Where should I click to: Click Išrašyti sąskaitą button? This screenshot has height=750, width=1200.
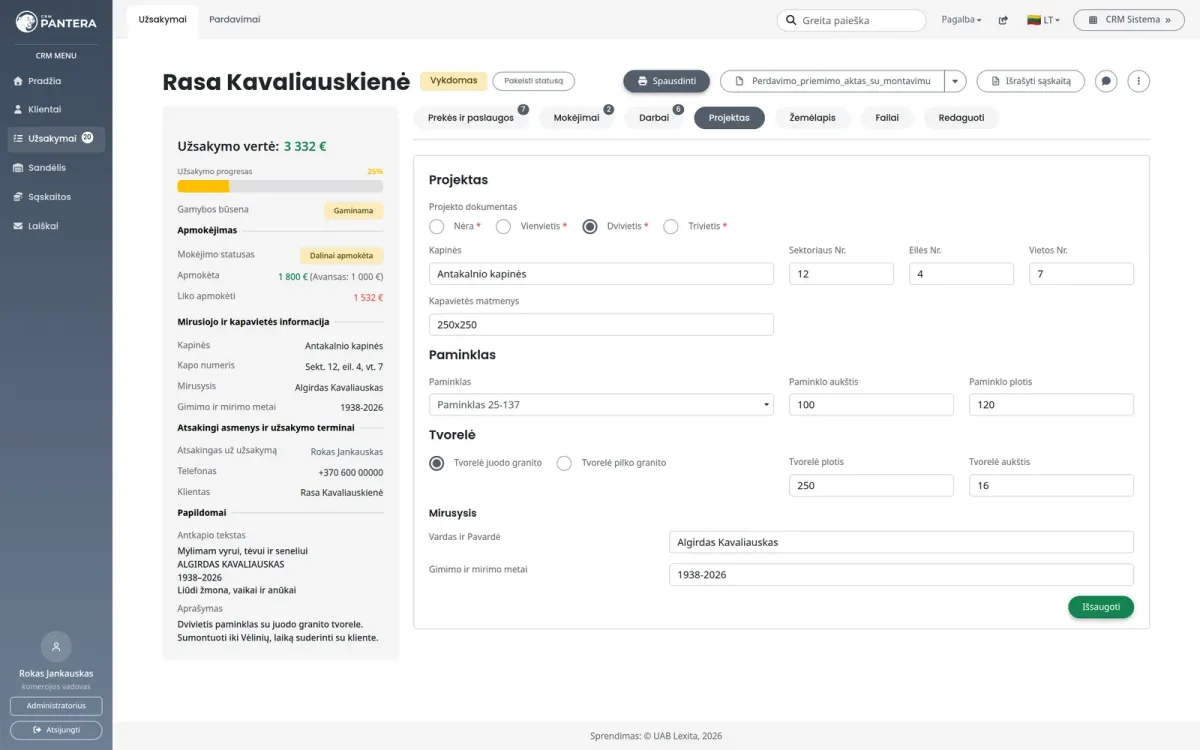[x=1031, y=81]
